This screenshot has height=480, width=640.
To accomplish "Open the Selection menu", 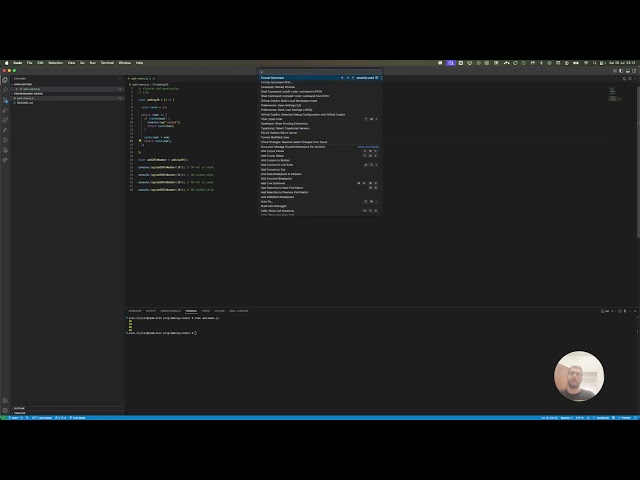I will 56,63.
